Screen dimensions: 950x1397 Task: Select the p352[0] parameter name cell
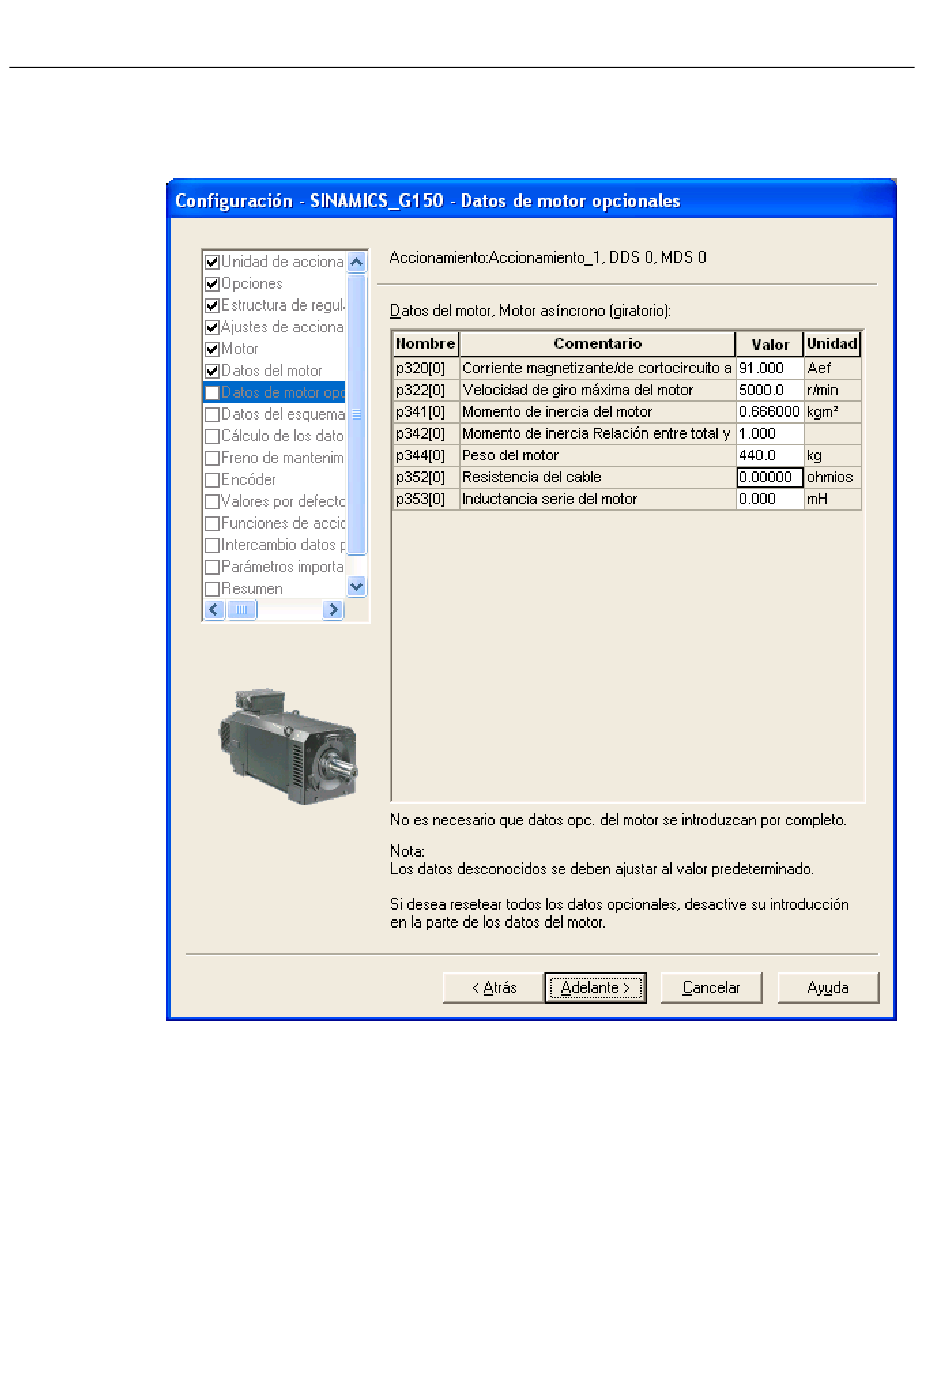pyautogui.click(x=426, y=478)
